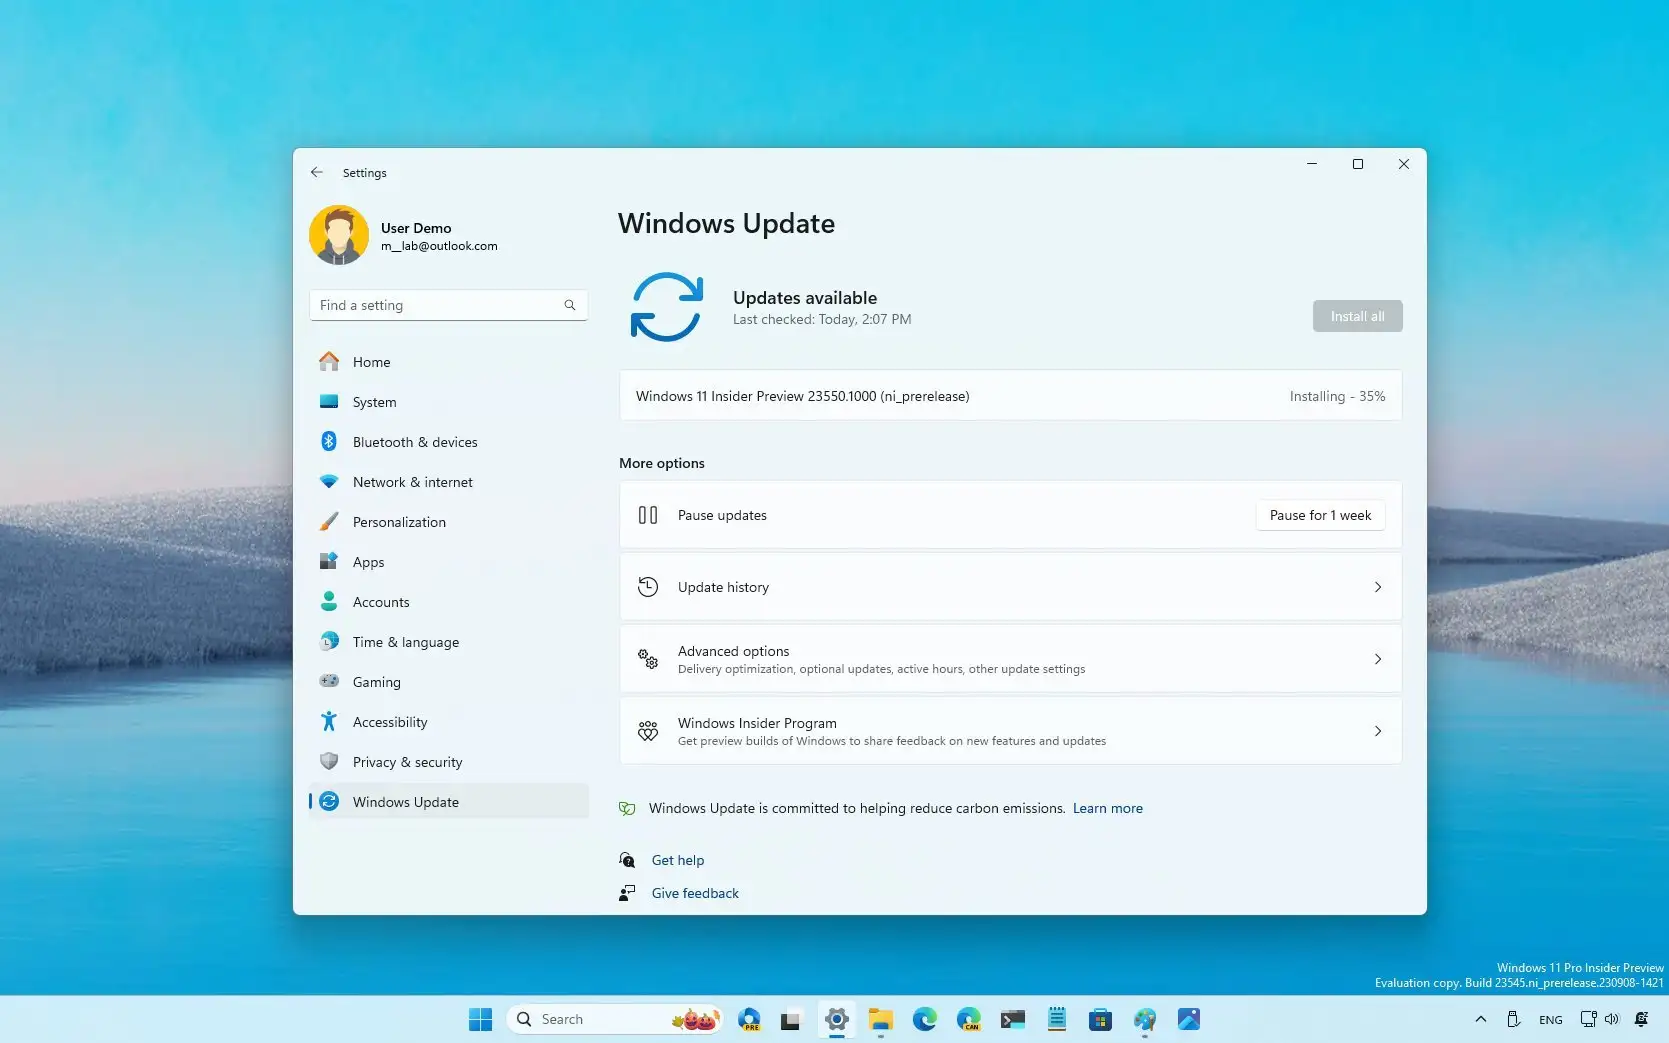Open Terminal from taskbar
The width and height of the screenshot is (1669, 1043).
click(x=1013, y=1019)
